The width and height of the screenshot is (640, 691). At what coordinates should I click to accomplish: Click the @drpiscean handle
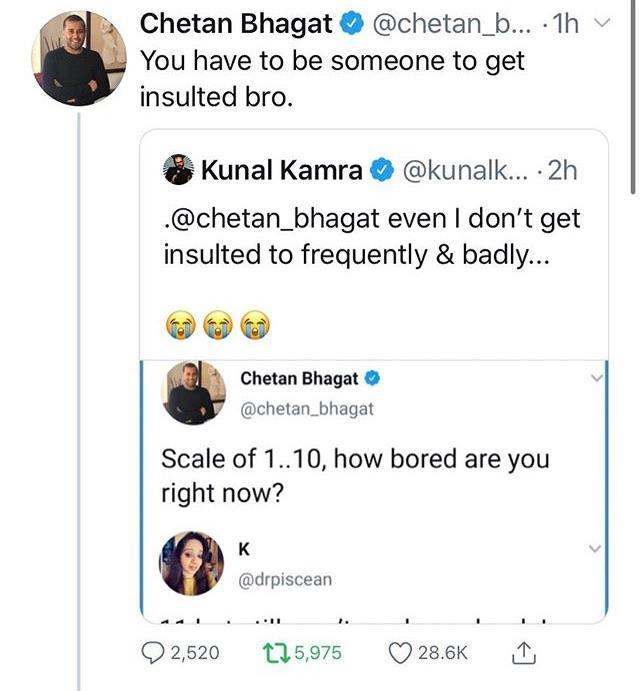click(286, 579)
